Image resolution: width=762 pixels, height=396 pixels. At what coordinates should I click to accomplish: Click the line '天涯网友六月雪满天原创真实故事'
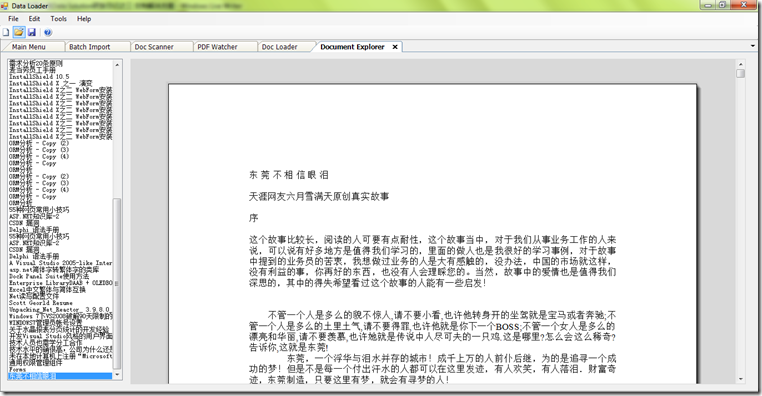point(319,196)
